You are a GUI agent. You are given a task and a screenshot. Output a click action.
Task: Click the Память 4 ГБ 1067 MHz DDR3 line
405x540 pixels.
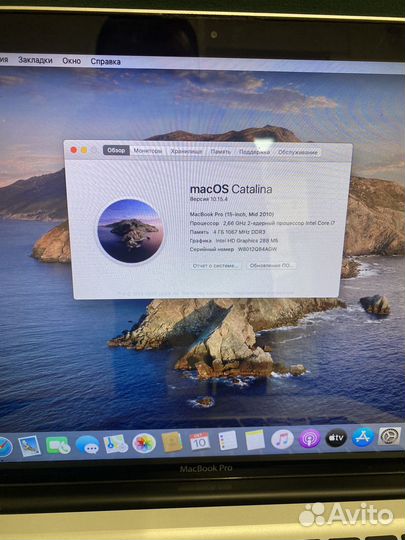coord(227,232)
